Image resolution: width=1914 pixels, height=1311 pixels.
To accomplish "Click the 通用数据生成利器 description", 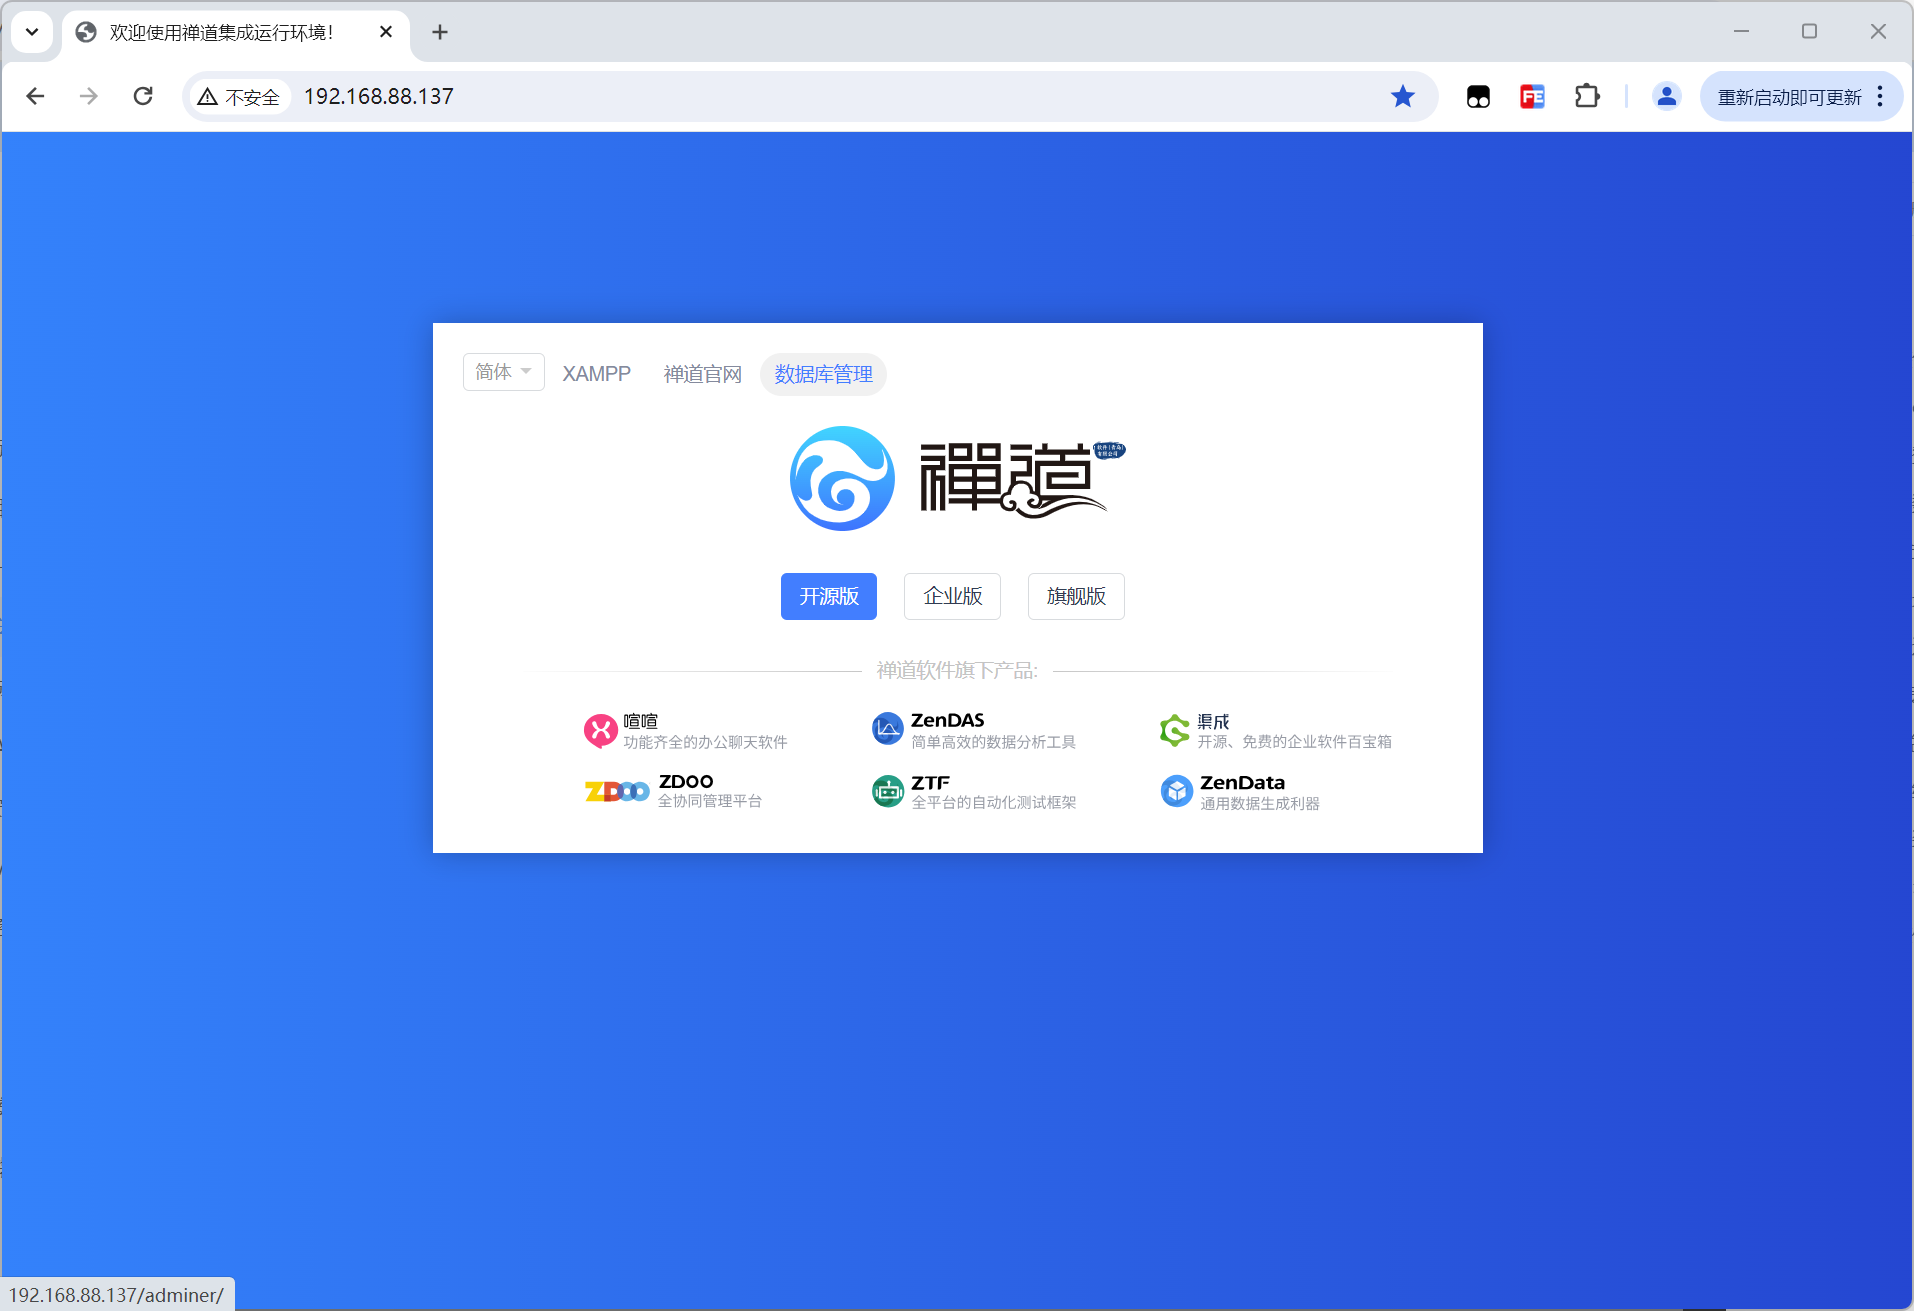I will coord(1260,804).
